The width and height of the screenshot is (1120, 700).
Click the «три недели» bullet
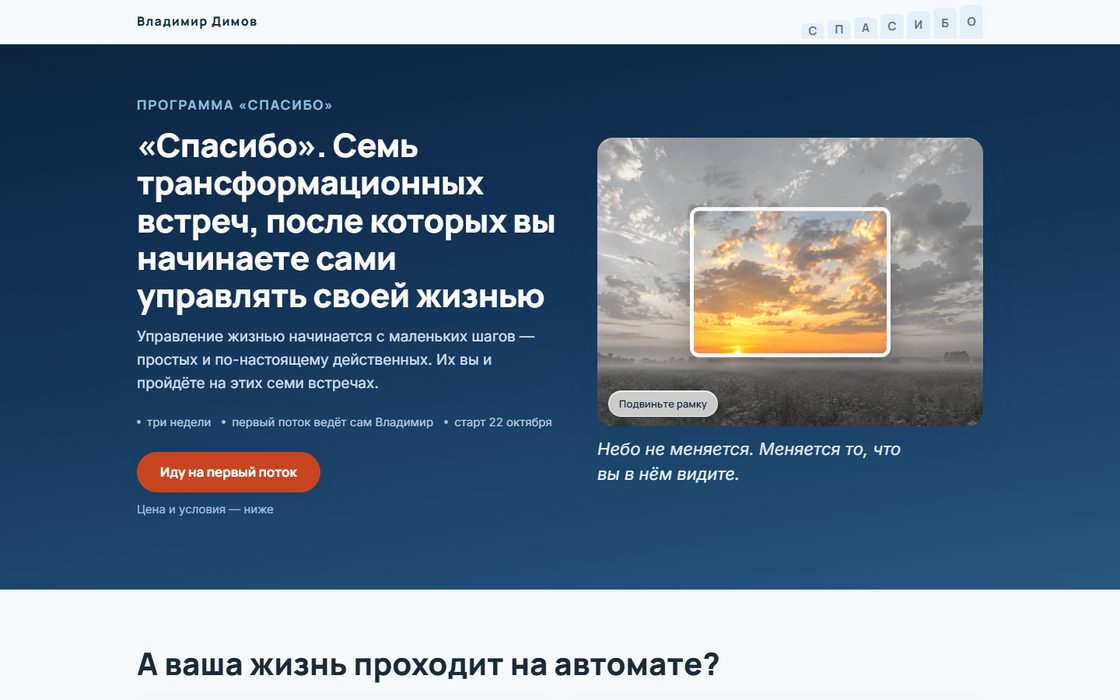coord(174,422)
